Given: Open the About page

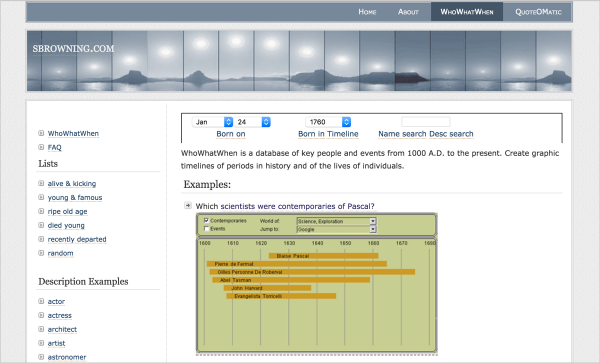Looking at the screenshot, I should point(408,12).
